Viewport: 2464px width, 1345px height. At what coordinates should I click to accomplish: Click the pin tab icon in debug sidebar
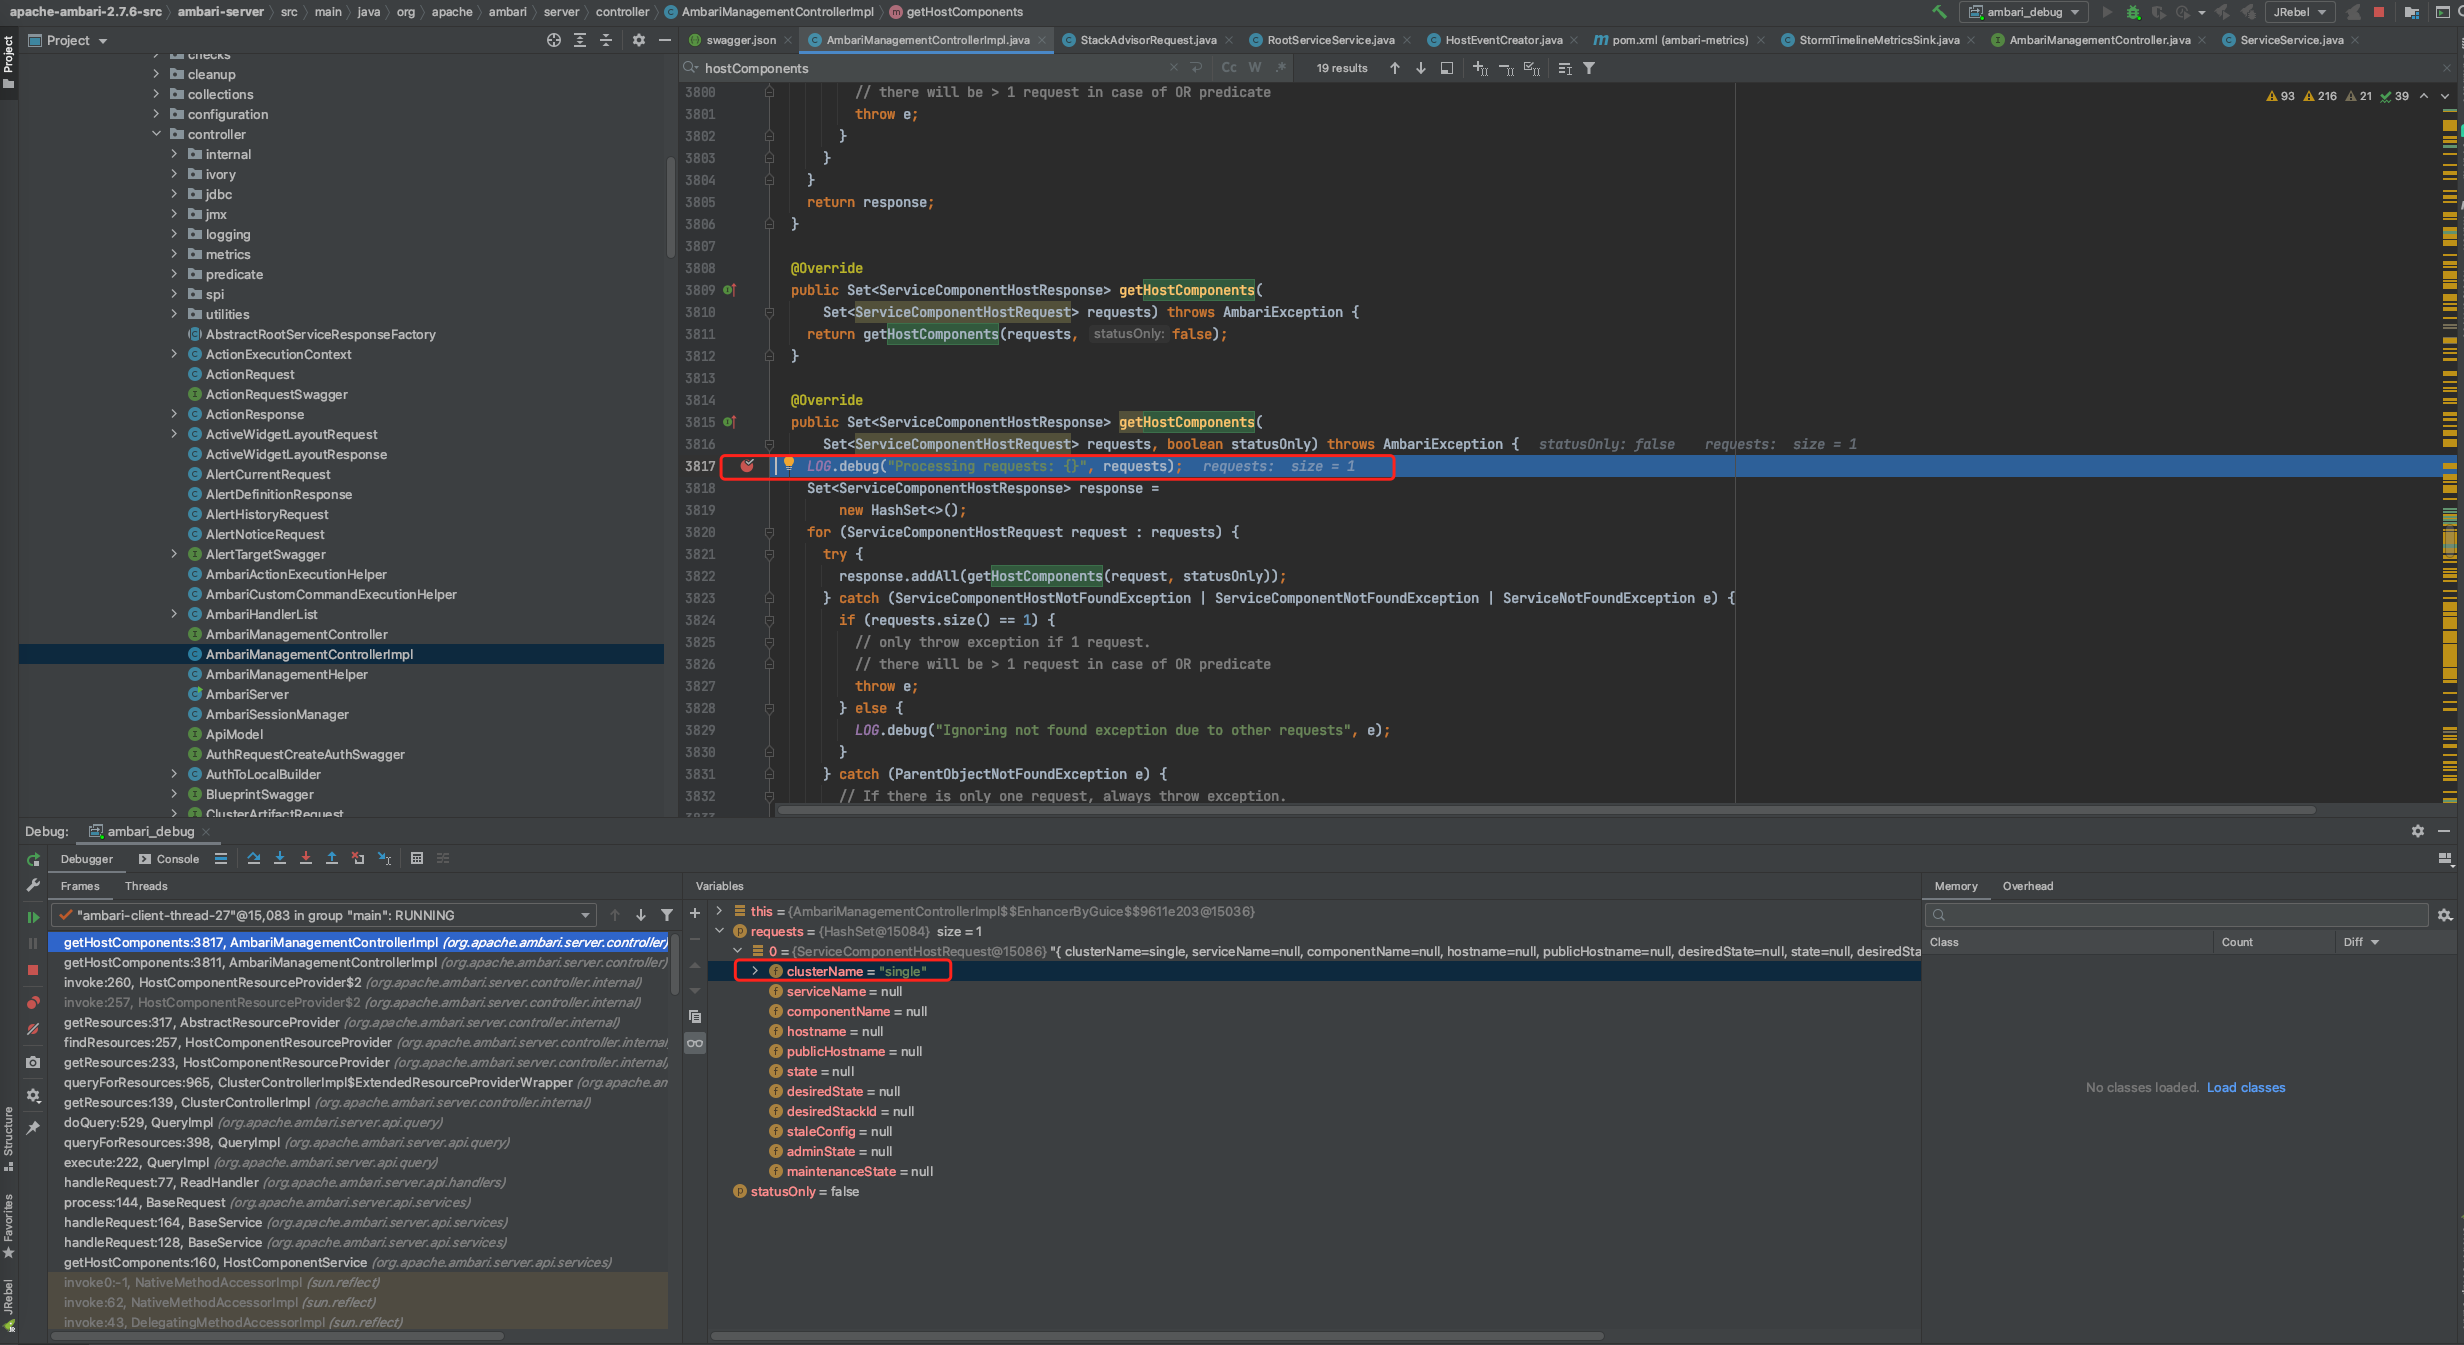pyautogui.click(x=33, y=1127)
